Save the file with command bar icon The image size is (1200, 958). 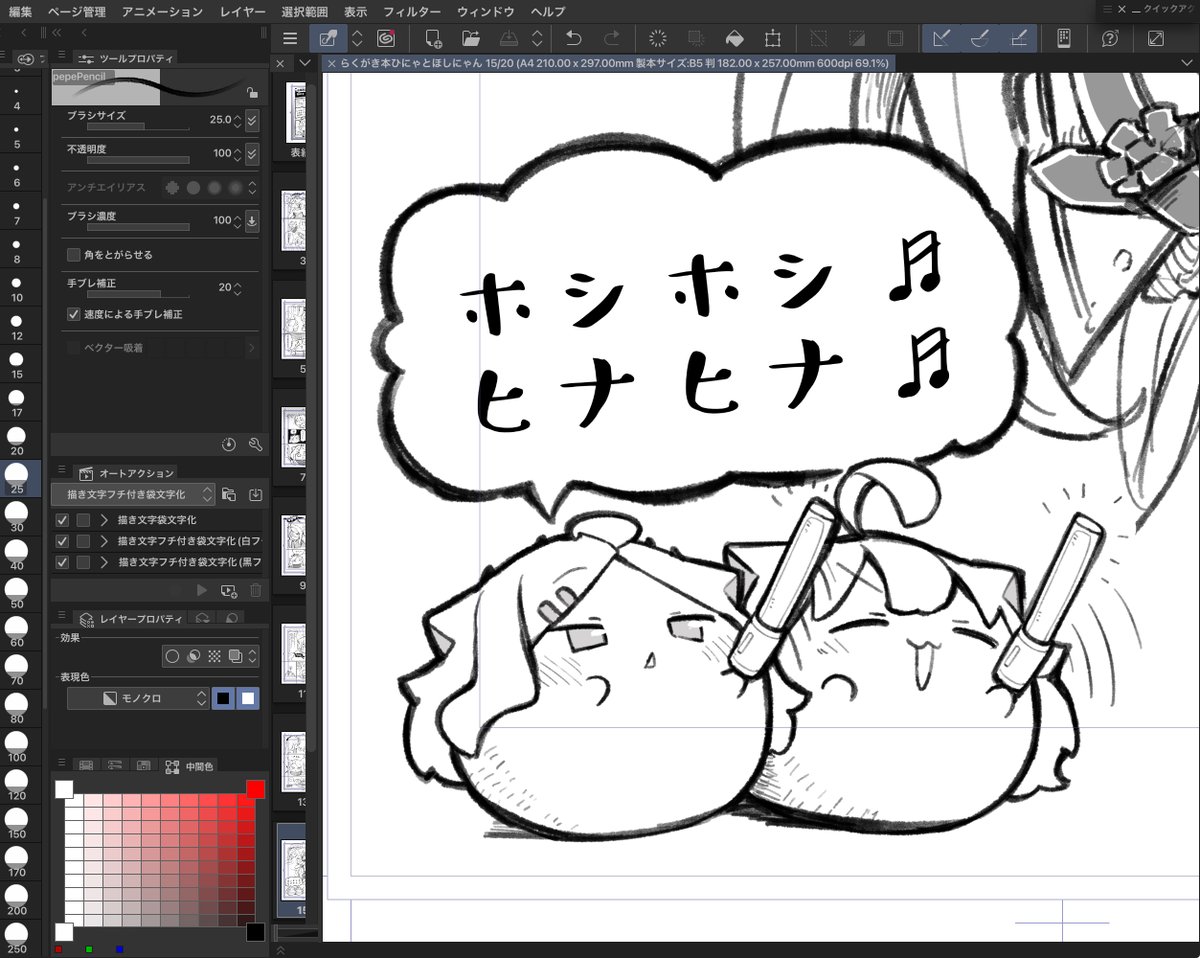(508, 38)
